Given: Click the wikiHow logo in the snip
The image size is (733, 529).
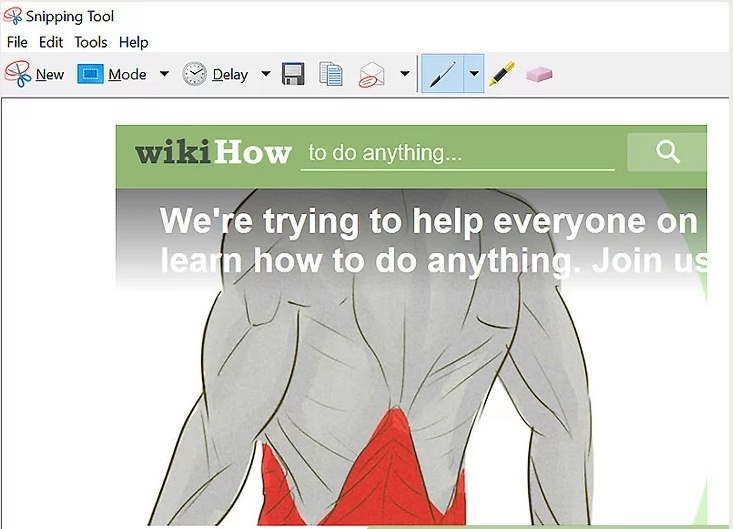Looking at the screenshot, I should 213,152.
